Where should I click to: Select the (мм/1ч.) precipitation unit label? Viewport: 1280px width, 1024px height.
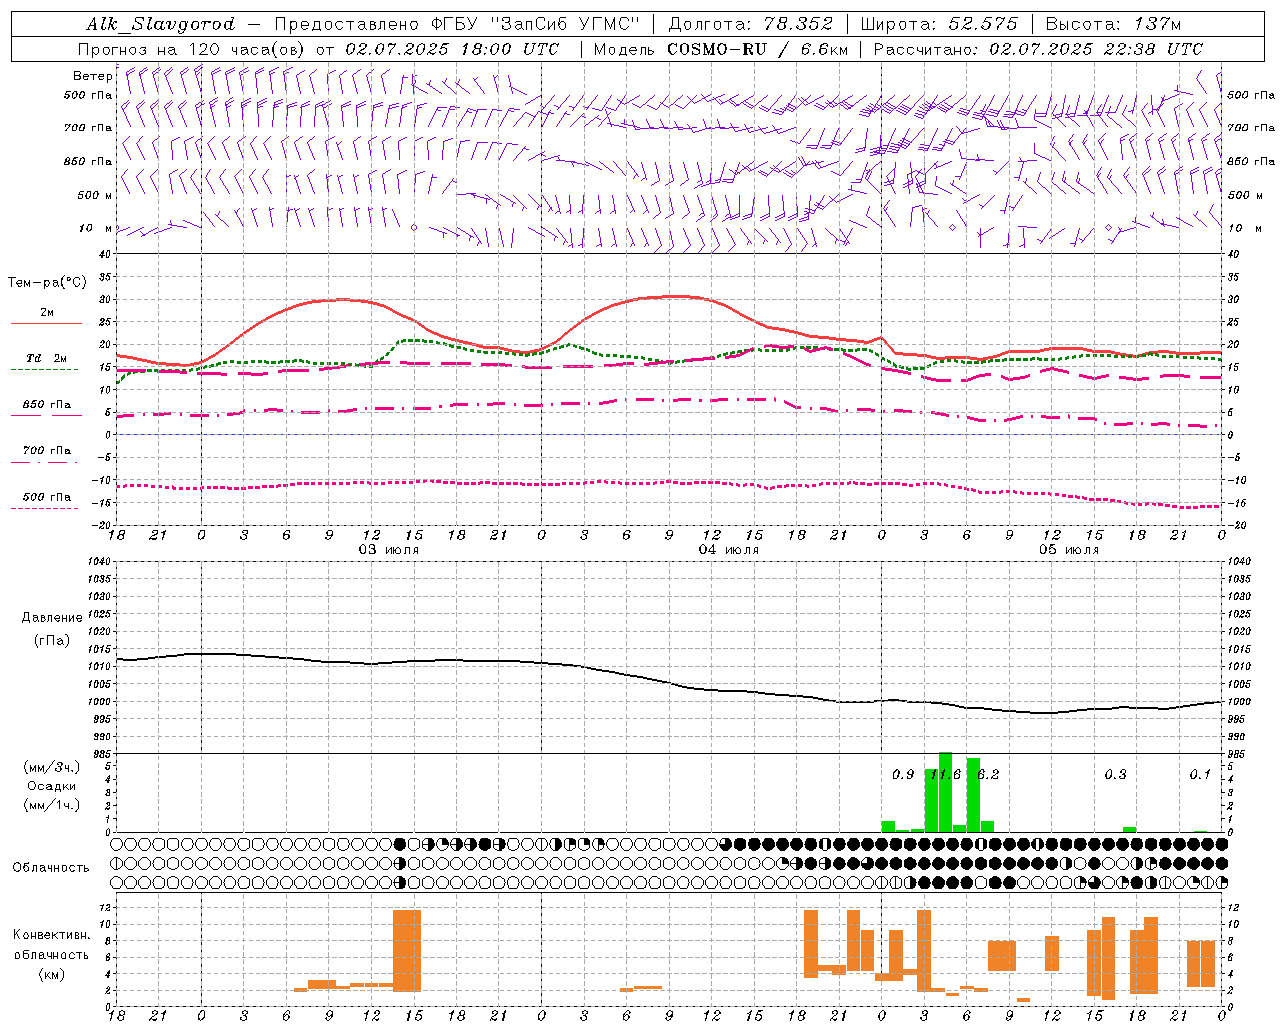[52, 805]
